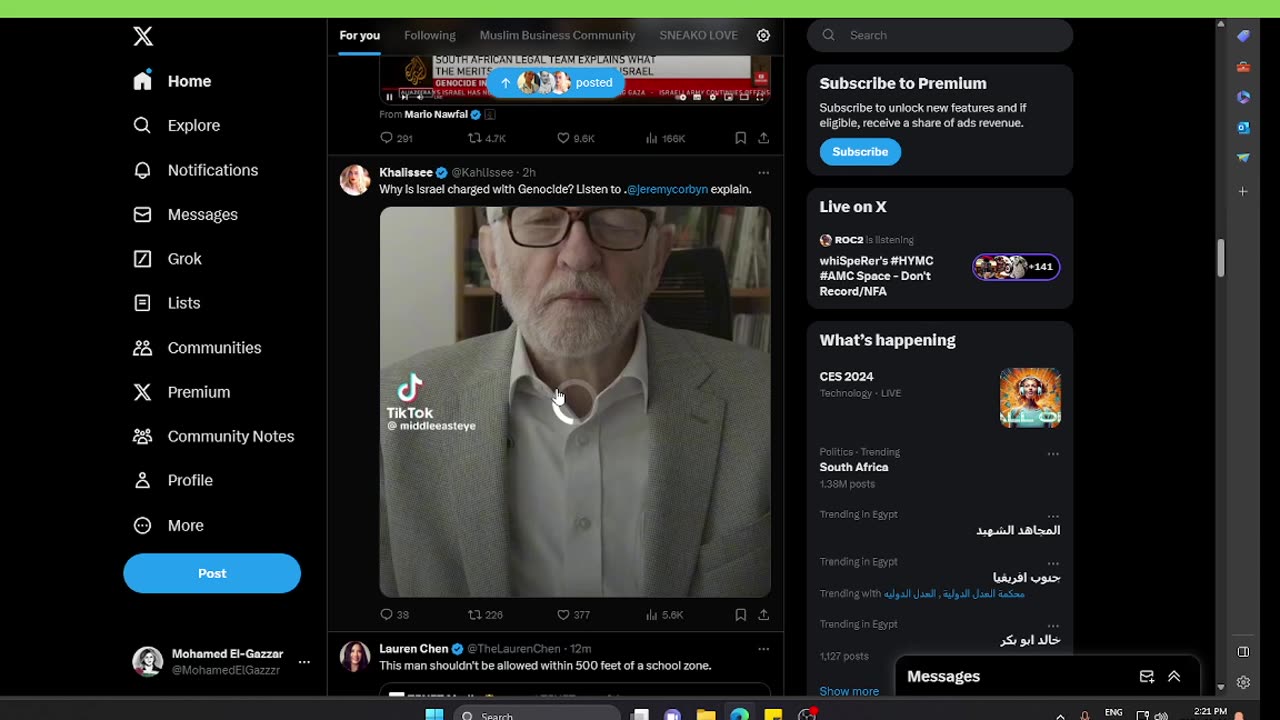This screenshot has width=1280, height=720.
Task: Open Communities page
Action: [197, 347]
